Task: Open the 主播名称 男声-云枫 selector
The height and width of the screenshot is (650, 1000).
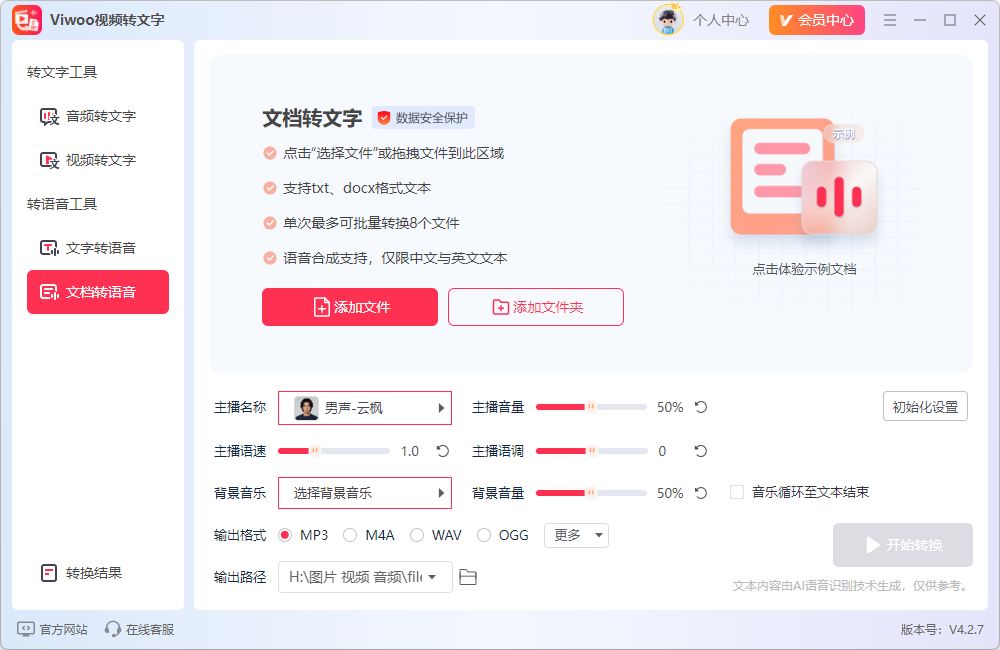Action: (365, 408)
